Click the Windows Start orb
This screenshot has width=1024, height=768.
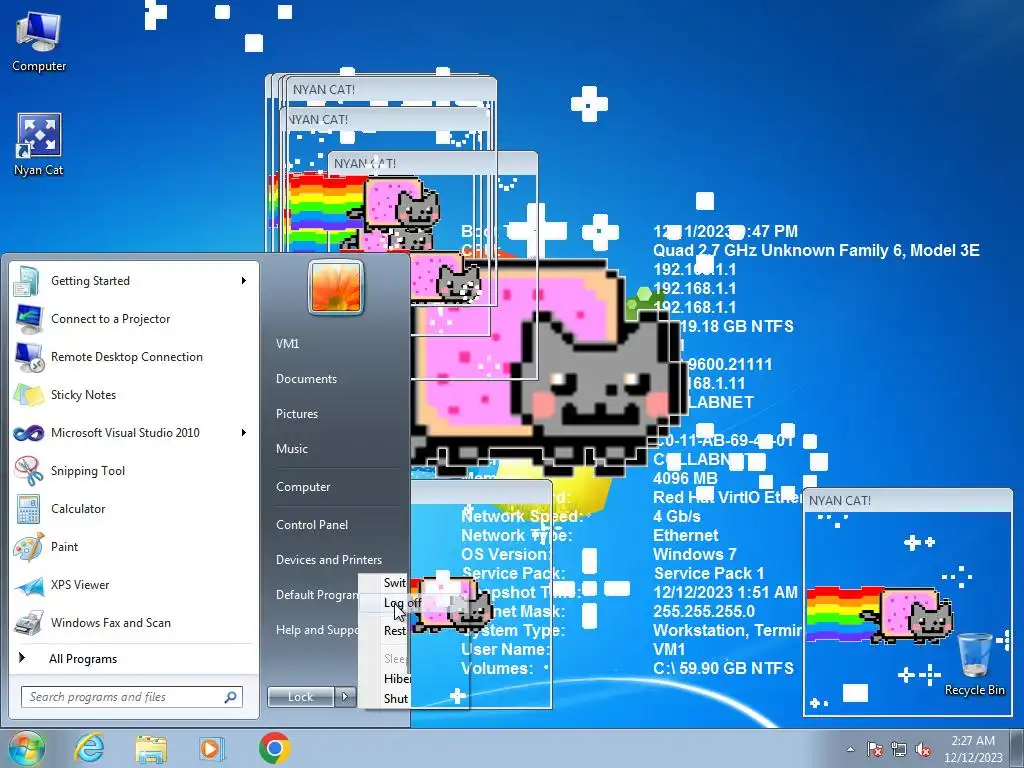click(x=26, y=748)
